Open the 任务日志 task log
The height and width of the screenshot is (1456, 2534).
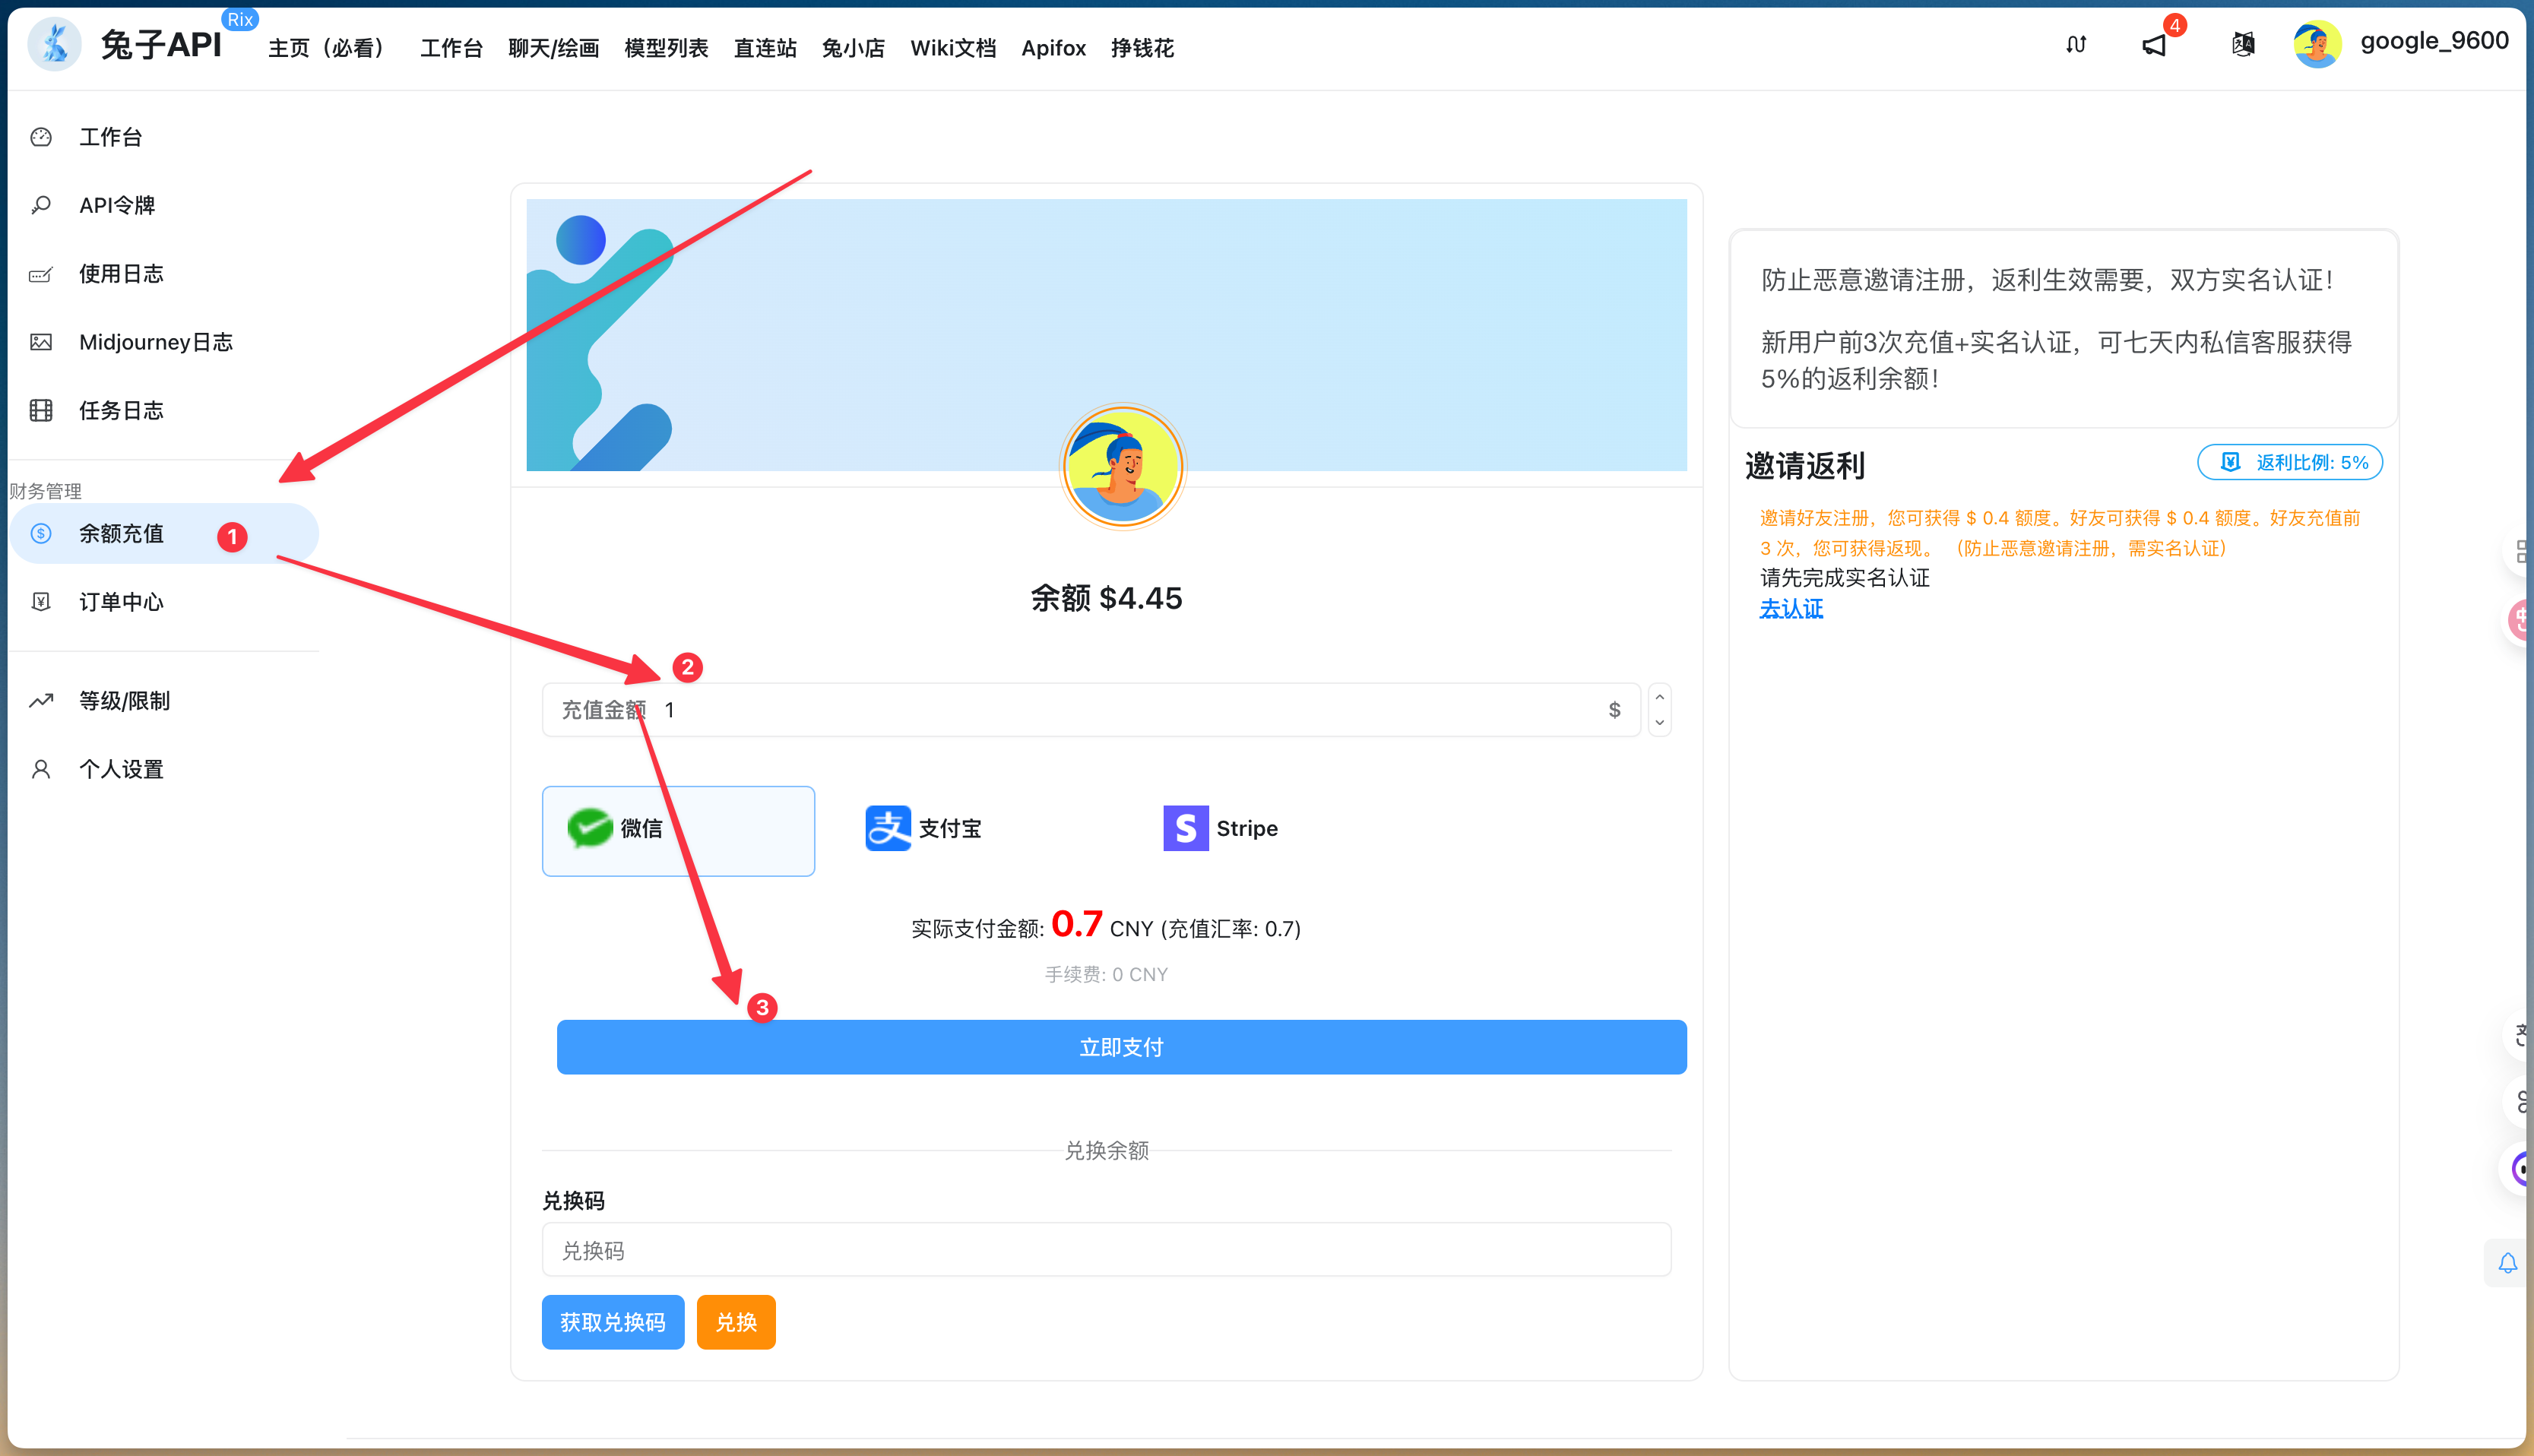click(121, 410)
